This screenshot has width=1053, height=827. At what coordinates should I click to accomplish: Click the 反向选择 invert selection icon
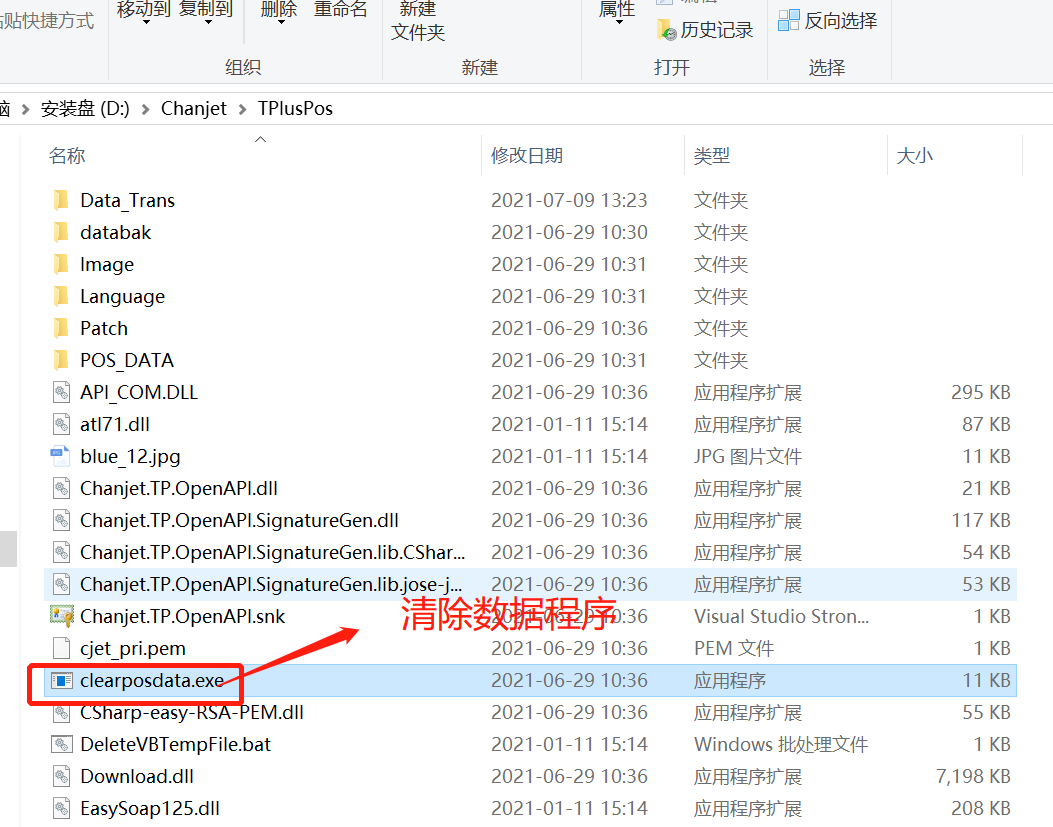pos(788,21)
